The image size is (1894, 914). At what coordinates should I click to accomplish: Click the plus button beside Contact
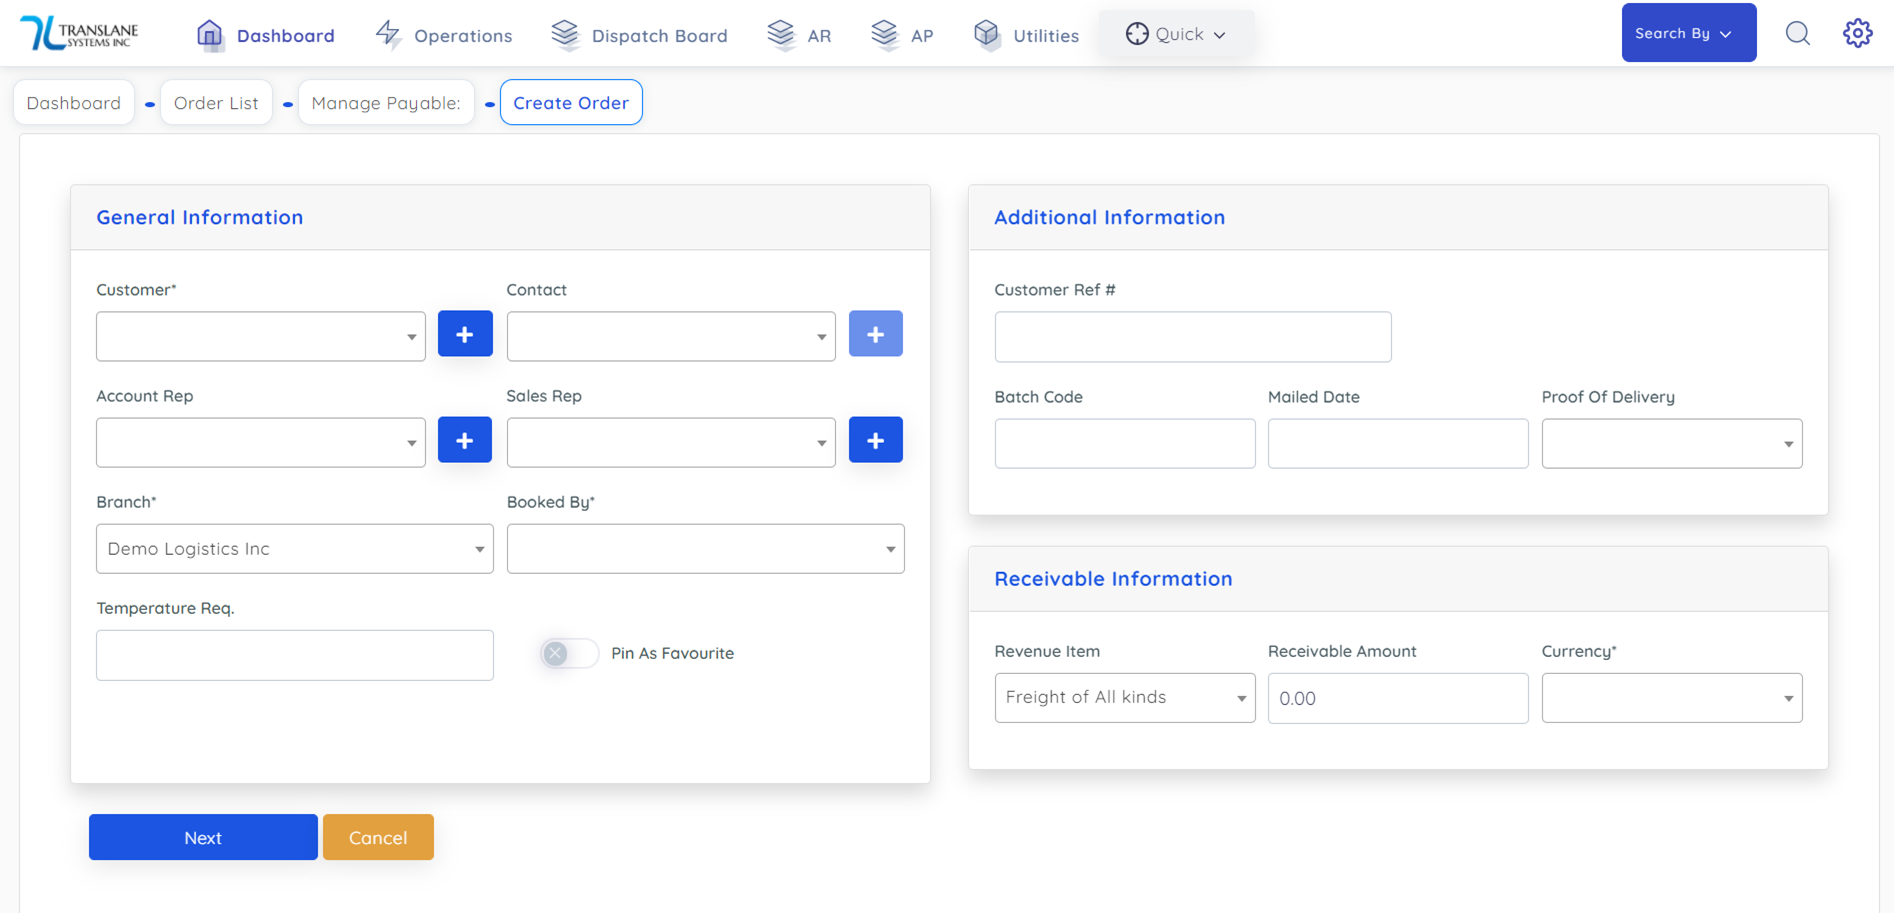click(x=875, y=334)
